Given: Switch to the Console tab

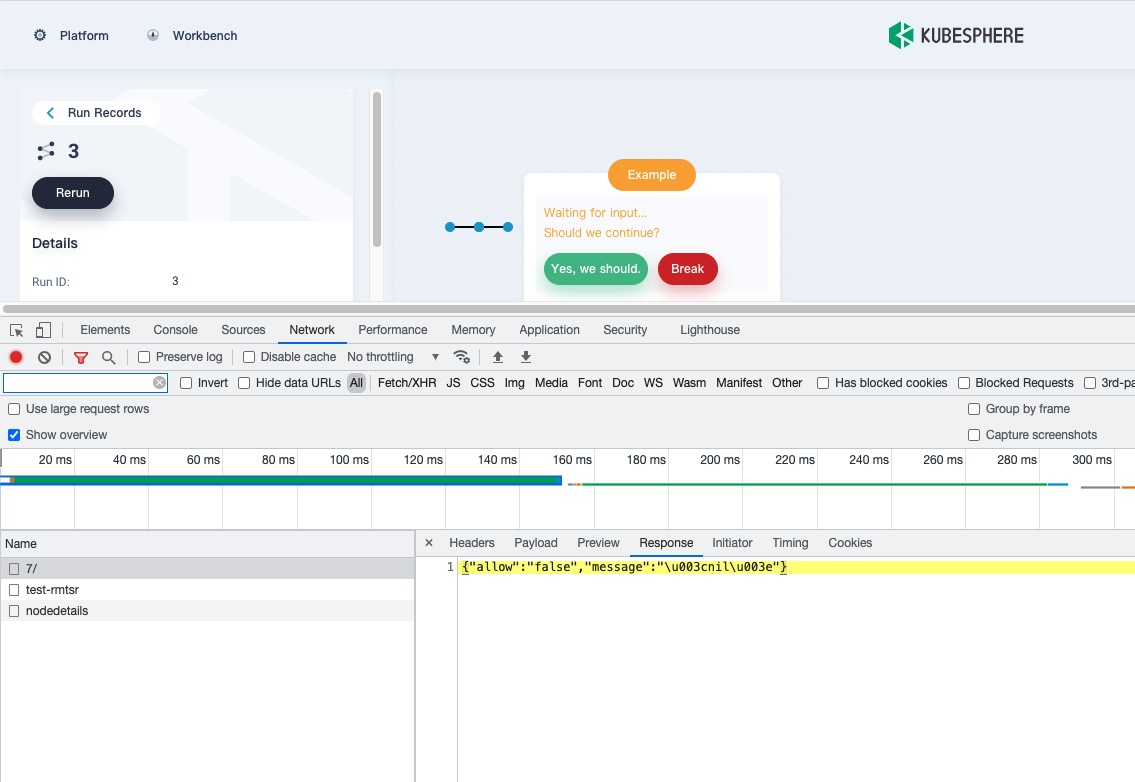Looking at the screenshot, I should point(175,329).
